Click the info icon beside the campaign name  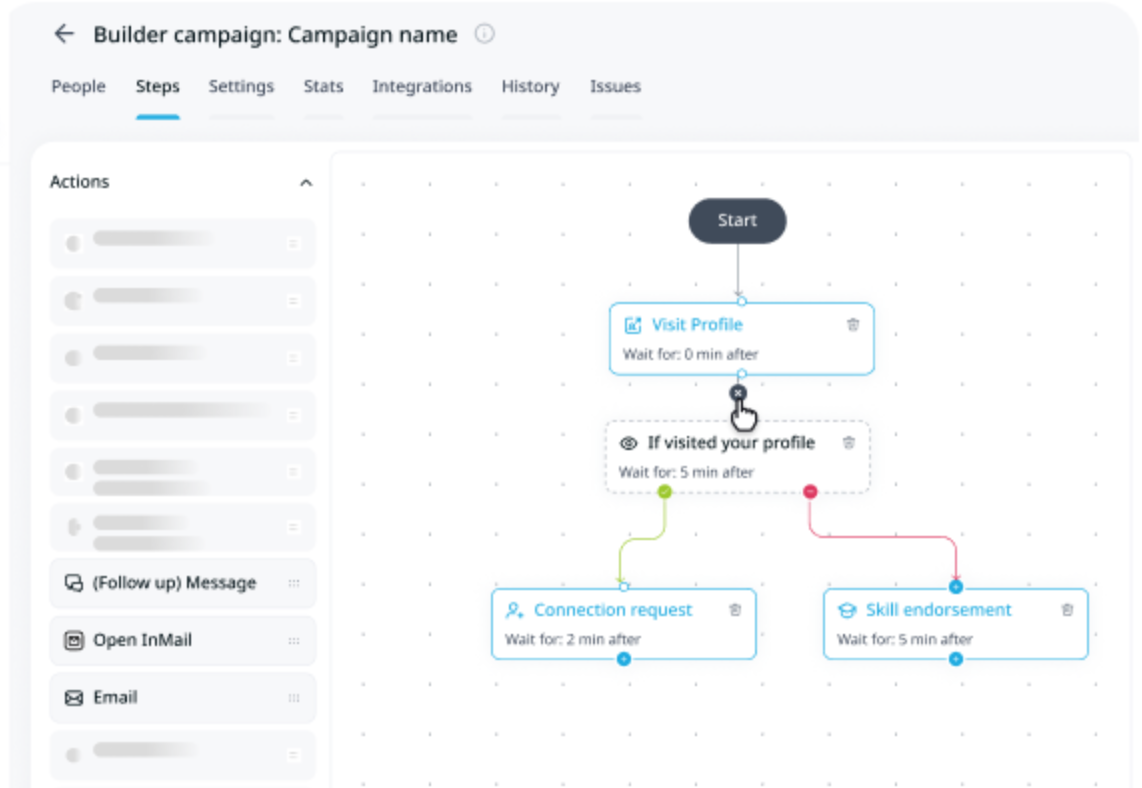484,33
